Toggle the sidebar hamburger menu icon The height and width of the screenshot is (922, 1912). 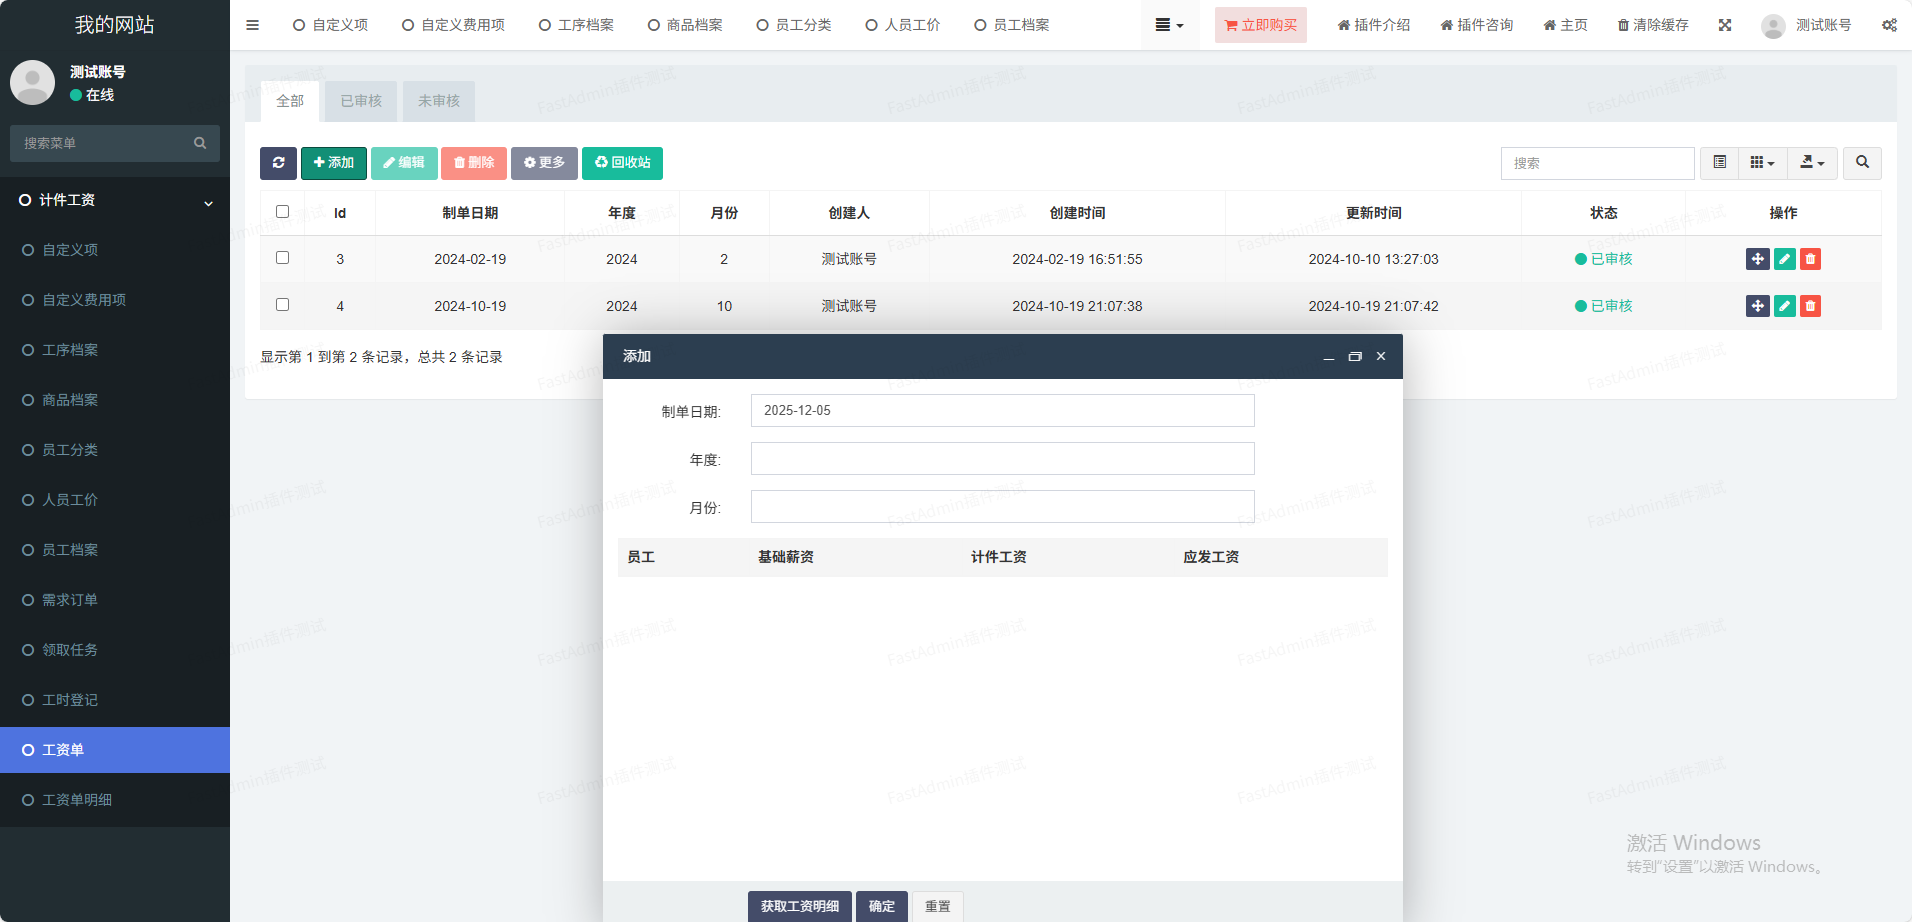pos(252,25)
